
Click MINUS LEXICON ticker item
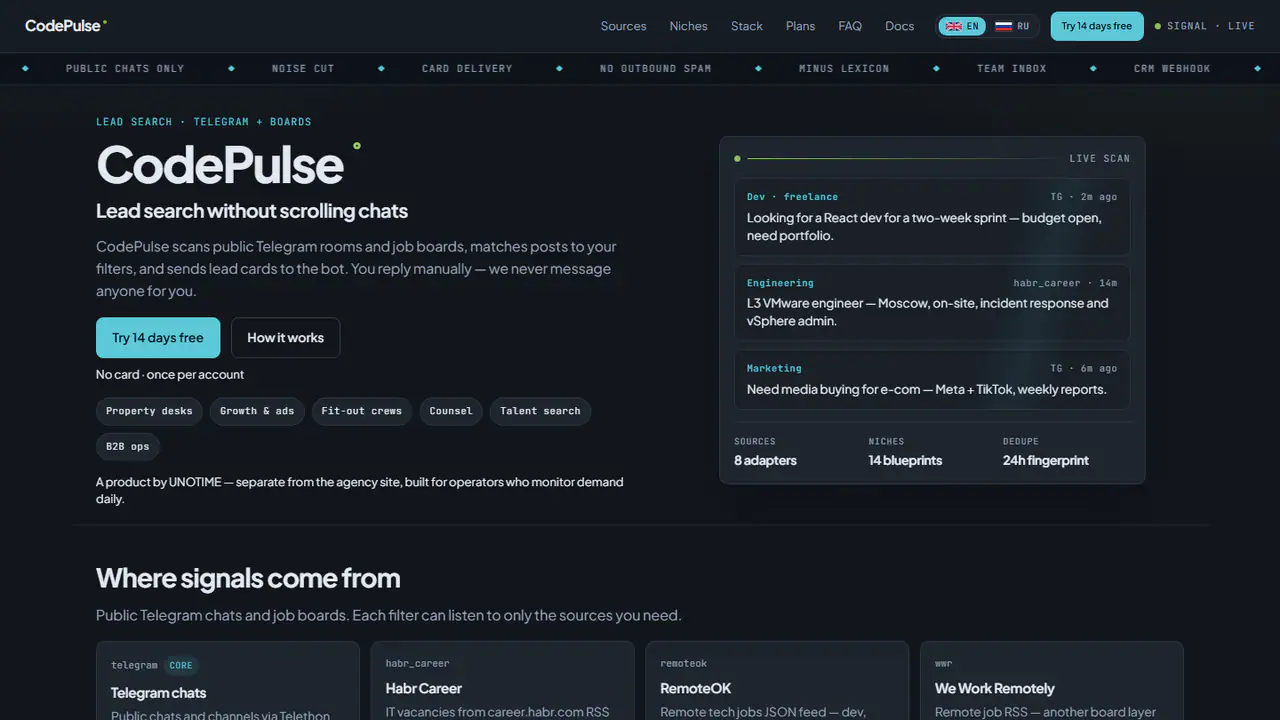(x=844, y=69)
